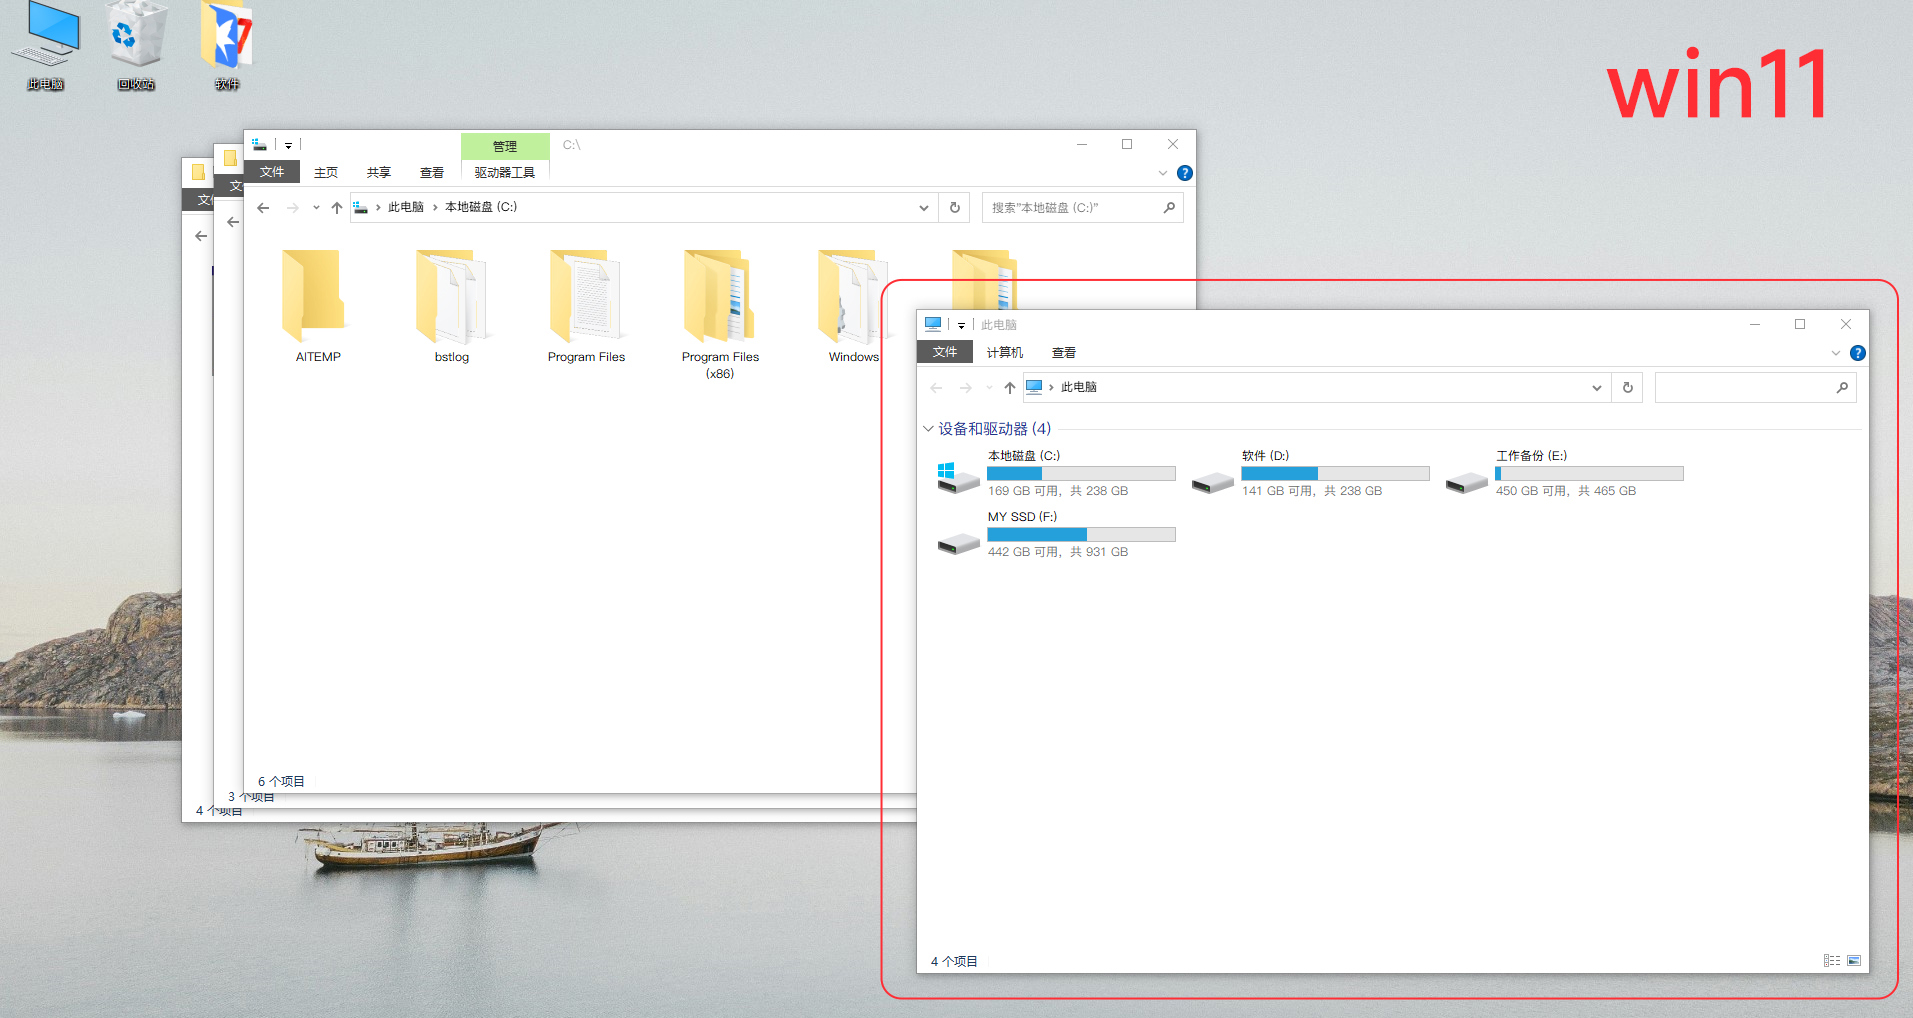1913x1018 pixels.
Task: Switch to the 驱动器工具 tab
Action: click(505, 172)
